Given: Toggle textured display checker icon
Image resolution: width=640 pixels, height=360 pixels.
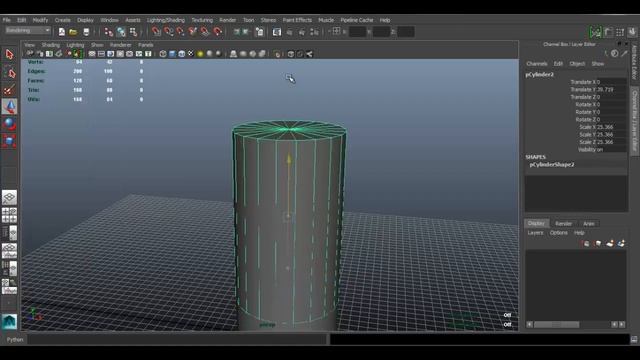Looking at the screenshot, I should pyautogui.click(x=191, y=54).
